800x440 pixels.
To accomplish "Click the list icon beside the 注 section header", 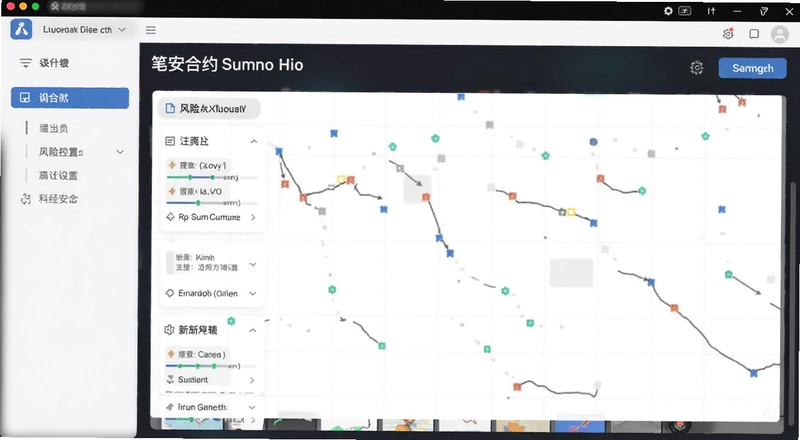I will pos(170,141).
